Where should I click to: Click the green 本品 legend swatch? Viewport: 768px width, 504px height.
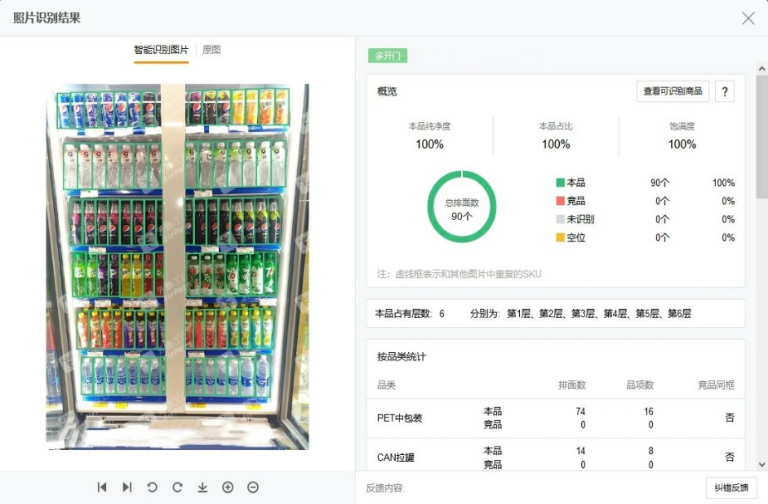click(560, 183)
